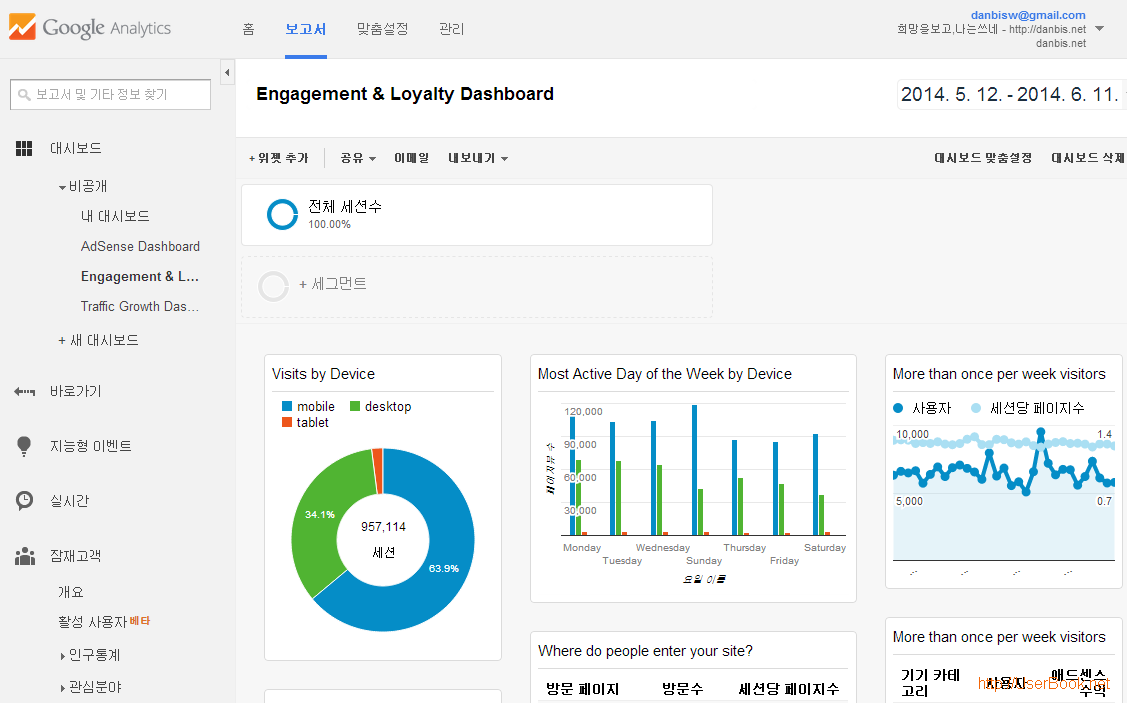Open the 대시보드 panel grid icon
1127x703 pixels.
(24, 148)
